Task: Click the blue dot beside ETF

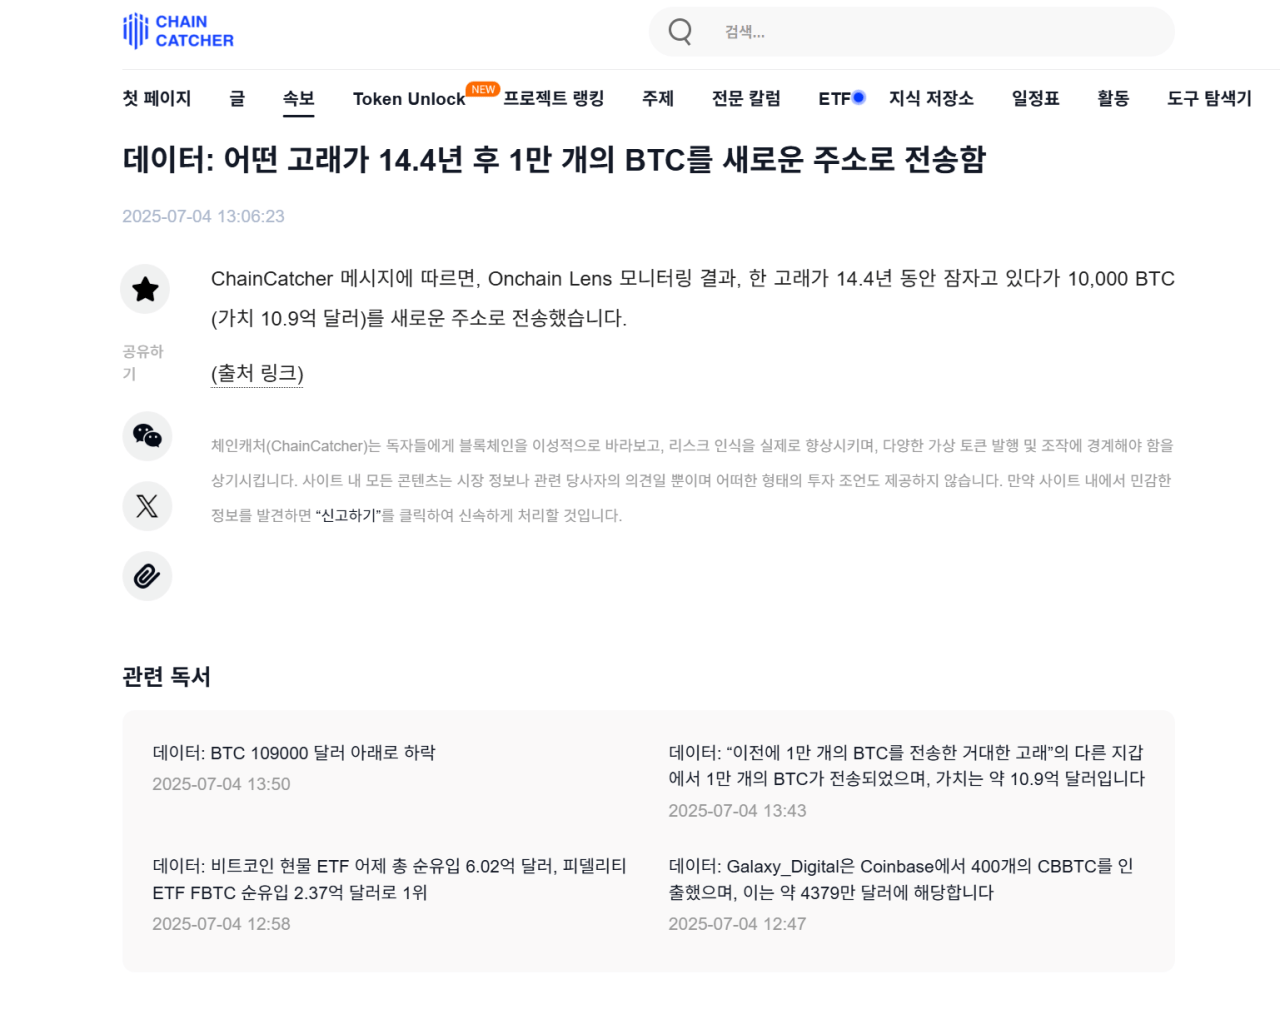Action: pyautogui.click(x=858, y=97)
